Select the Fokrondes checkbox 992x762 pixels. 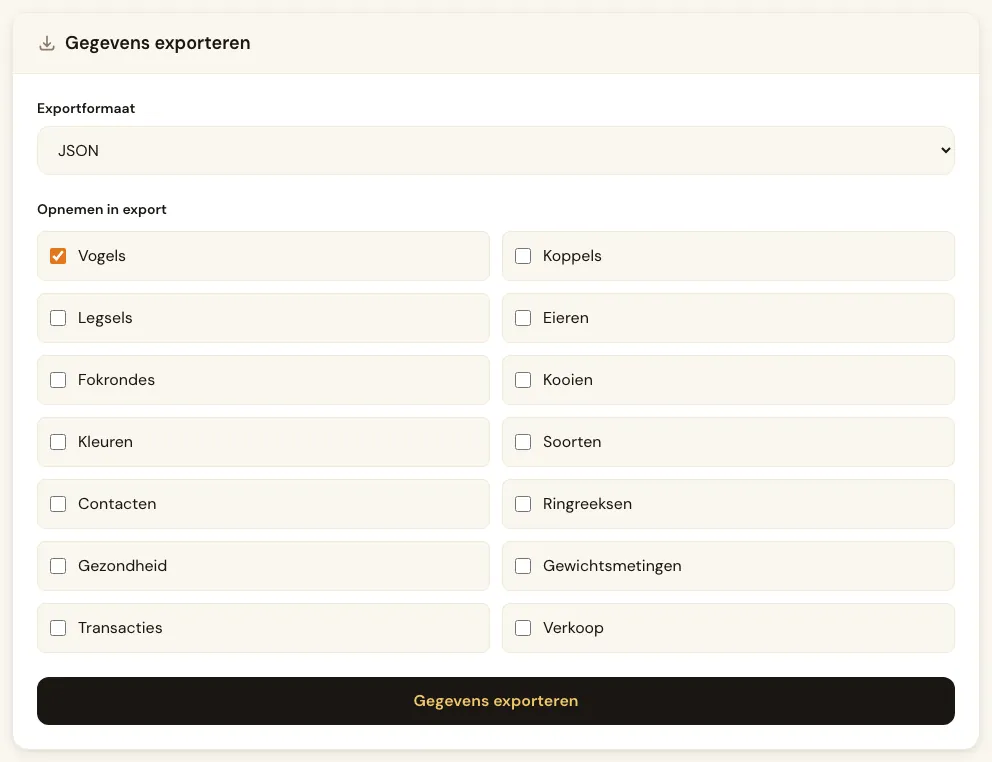tap(58, 380)
